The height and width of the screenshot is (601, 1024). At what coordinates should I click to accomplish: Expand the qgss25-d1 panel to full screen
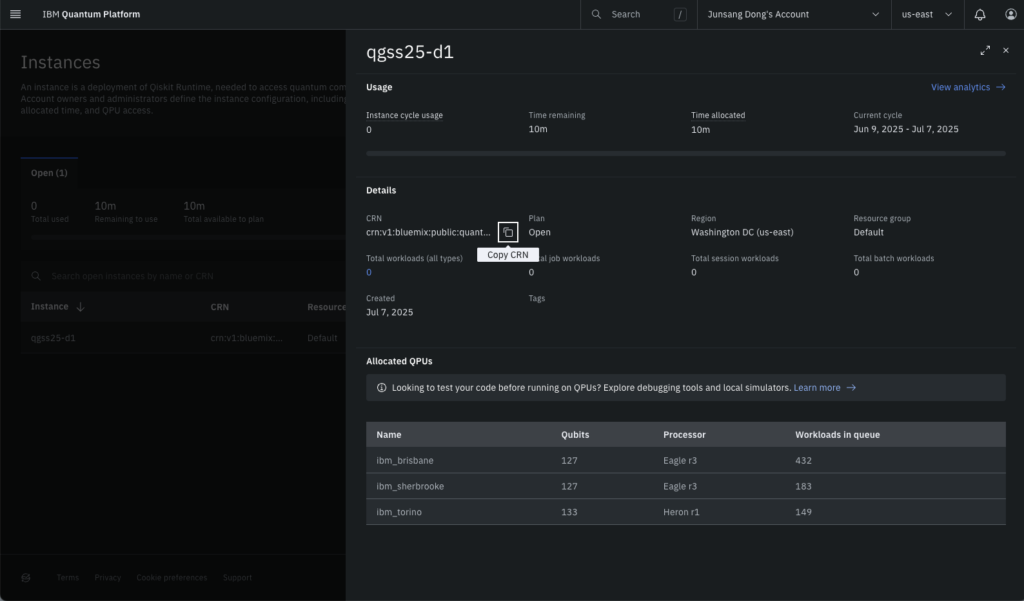click(985, 50)
